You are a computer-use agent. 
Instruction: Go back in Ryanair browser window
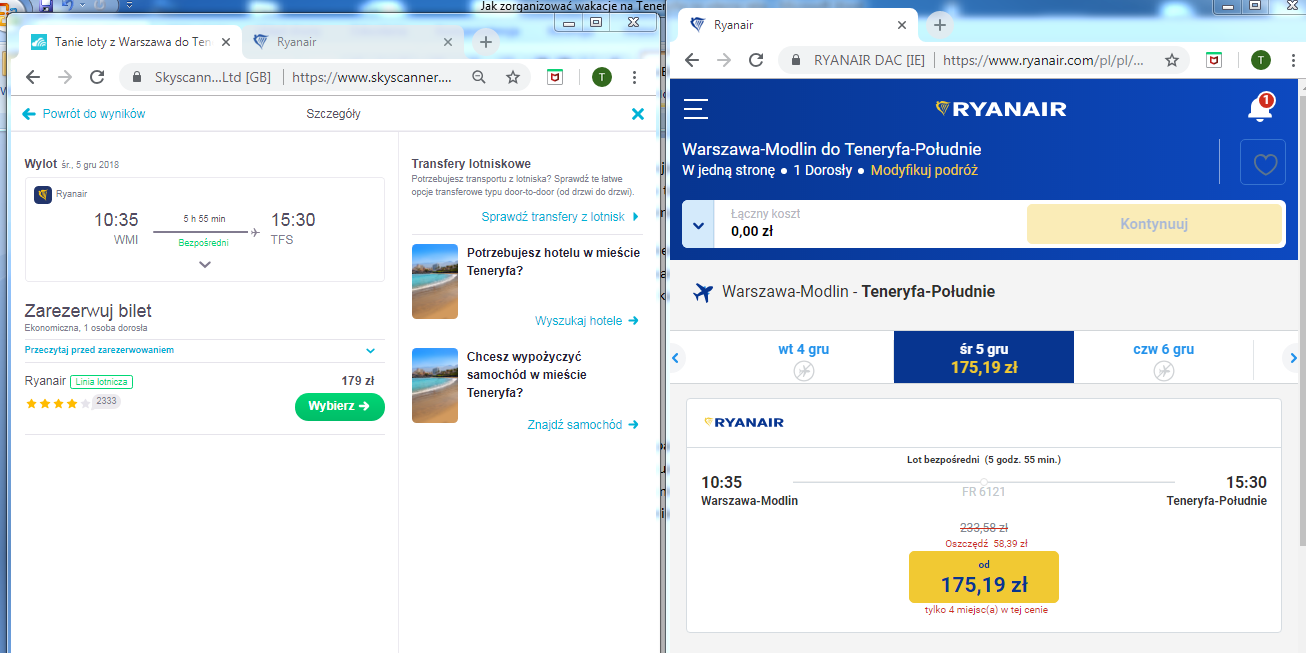pyautogui.click(x=692, y=60)
